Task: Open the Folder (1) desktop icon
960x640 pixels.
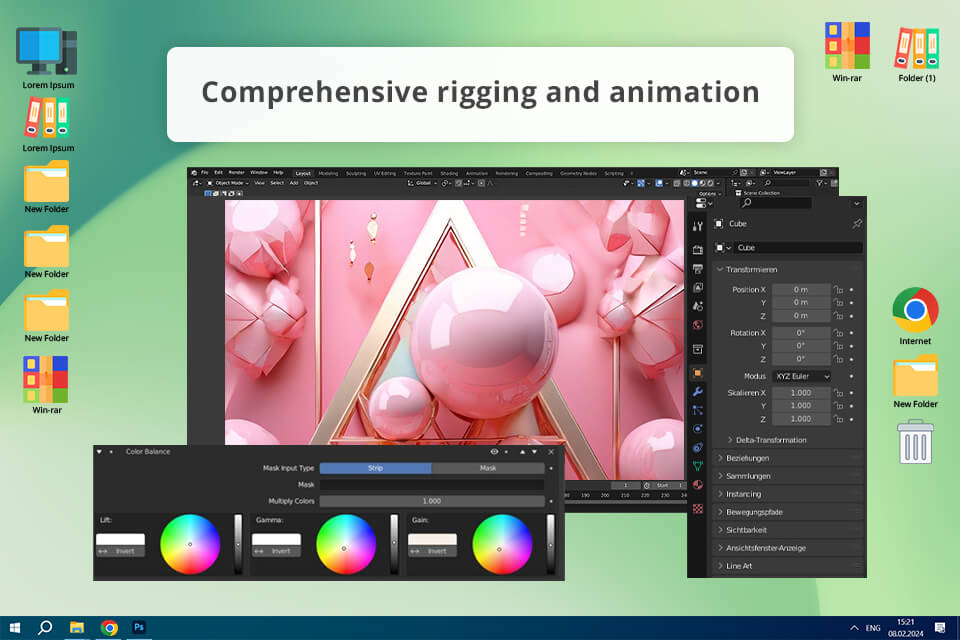Action: click(x=917, y=54)
